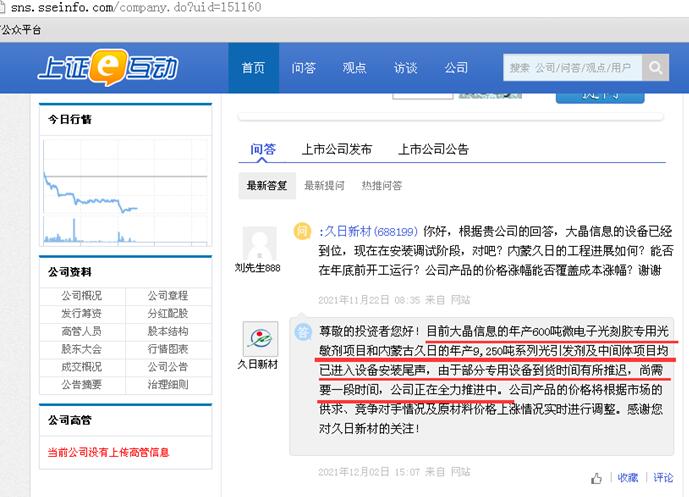Click the blue 答 answer icon
The height and width of the screenshot is (497, 689).
tap(302, 332)
